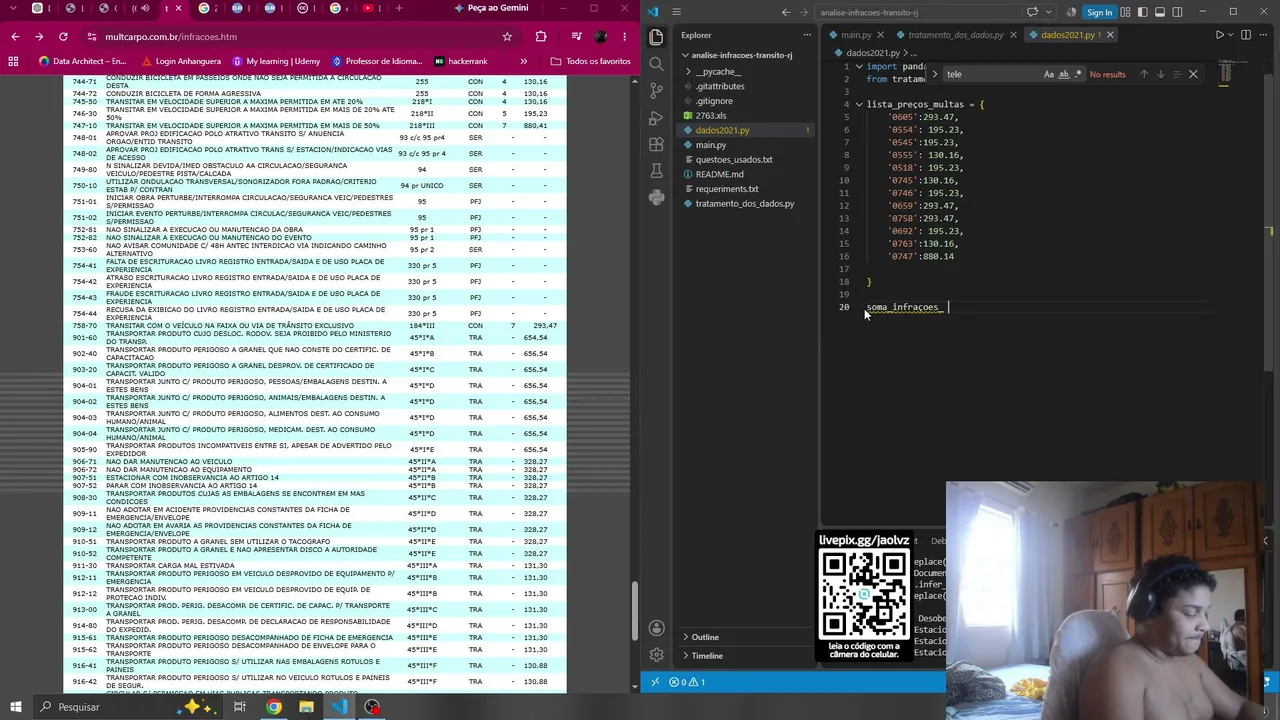Expand the __pycache__ folder
The image size is (1280, 720).
point(718,72)
